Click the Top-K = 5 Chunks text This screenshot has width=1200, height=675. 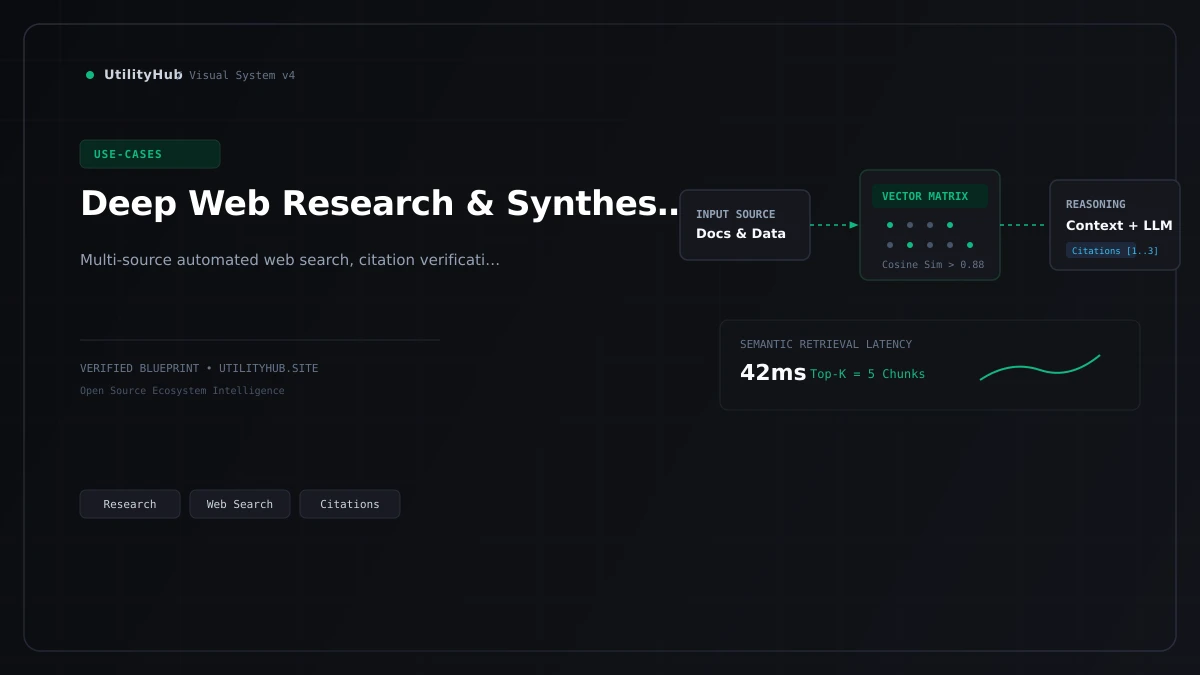click(x=868, y=374)
